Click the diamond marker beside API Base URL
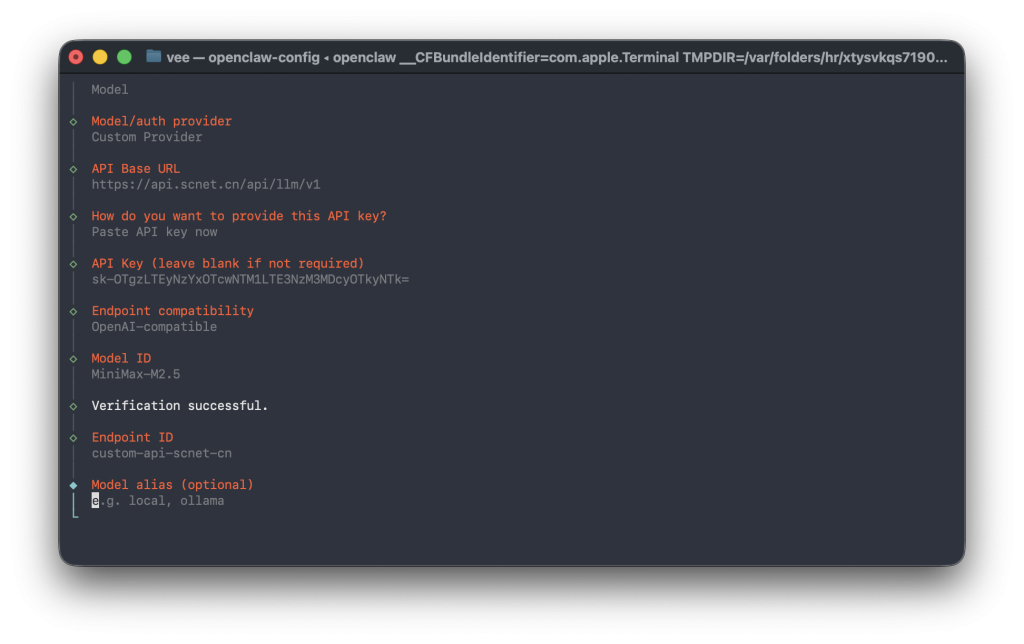Image resolution: width=1024 pixels, height=644 pixels. click(73, 169)
